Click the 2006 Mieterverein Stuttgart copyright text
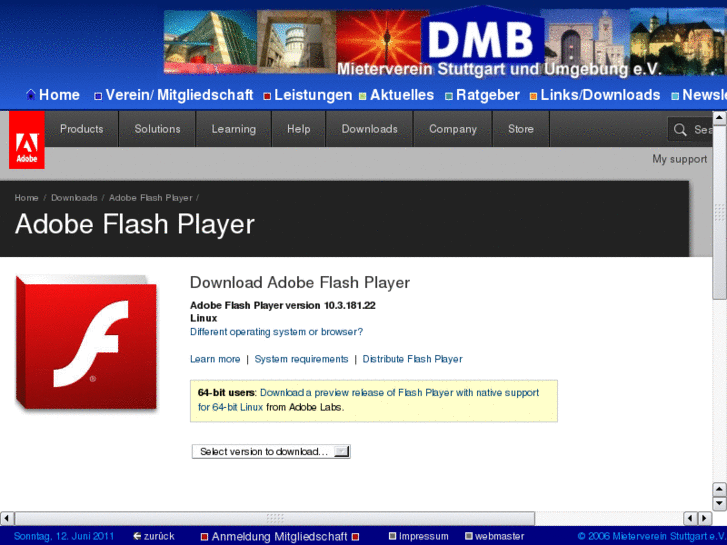The height and width of the screenshot is (545, 727). point(651,536)
